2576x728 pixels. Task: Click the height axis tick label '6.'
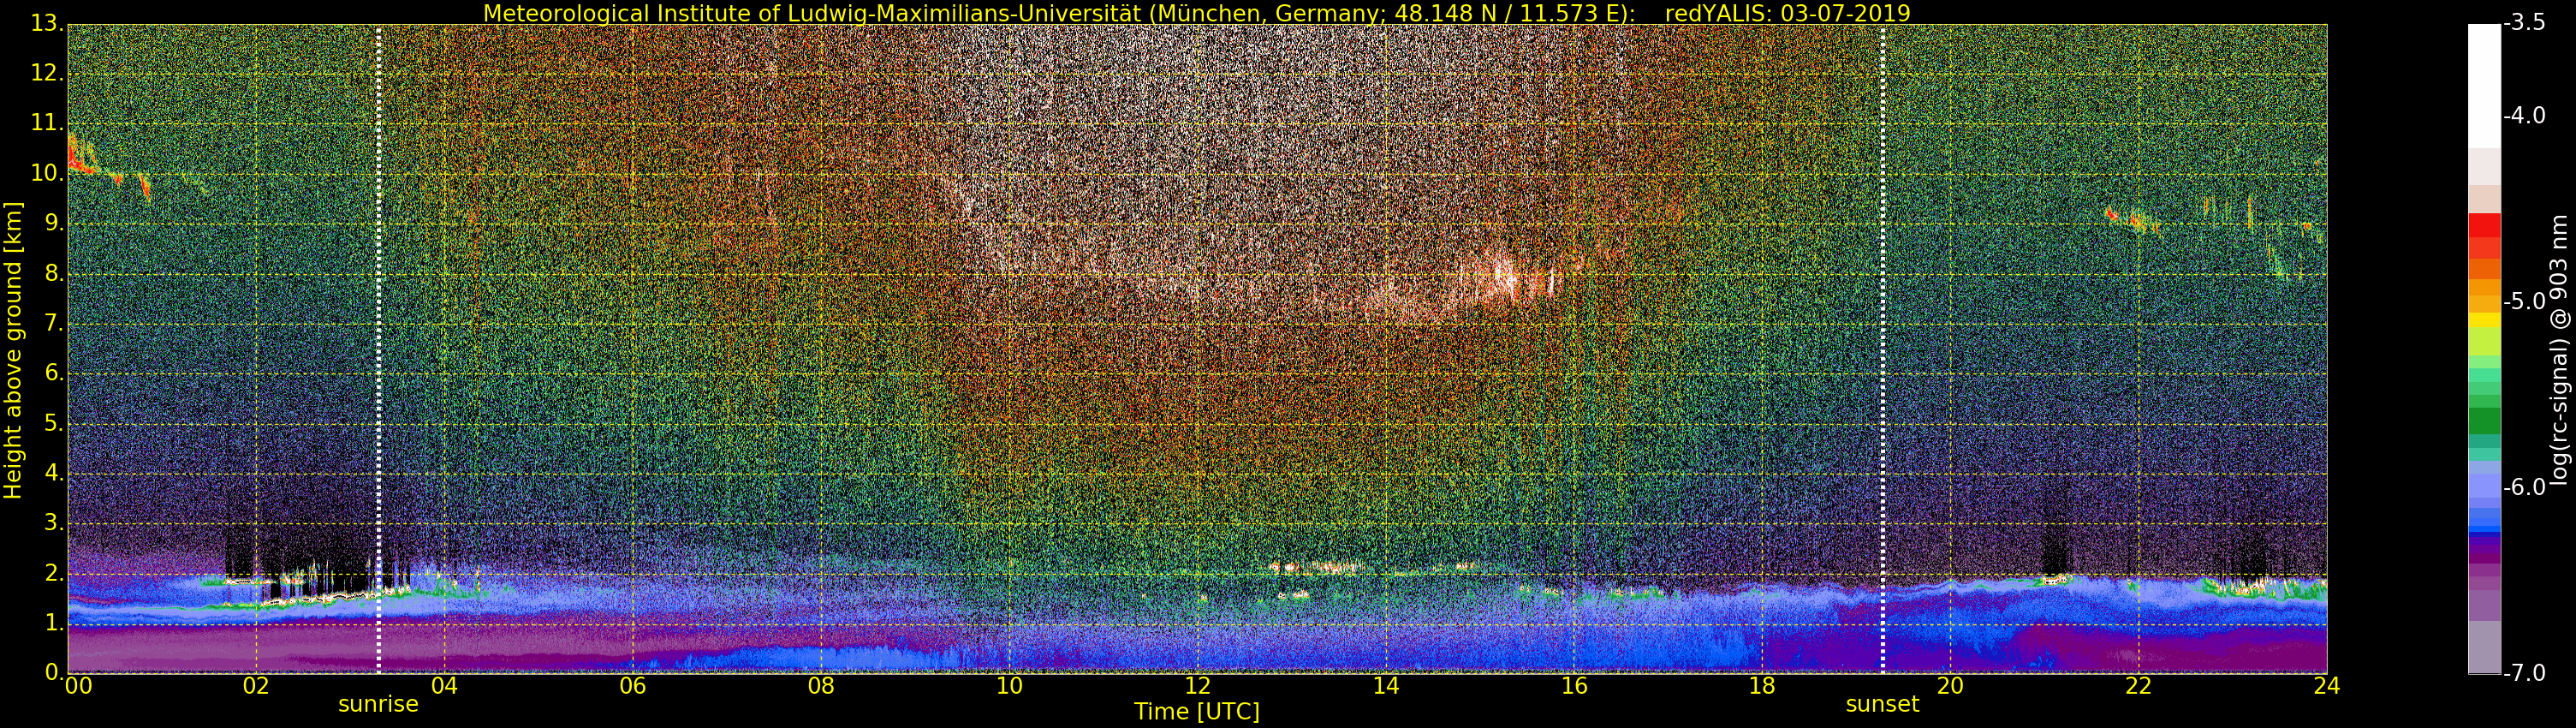(x=54, y=373)
